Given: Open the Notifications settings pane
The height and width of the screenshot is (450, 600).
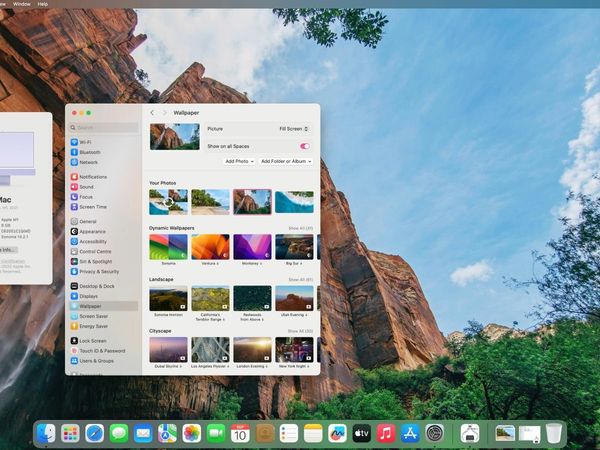Looking at the screenshot, I should point(89,177).
